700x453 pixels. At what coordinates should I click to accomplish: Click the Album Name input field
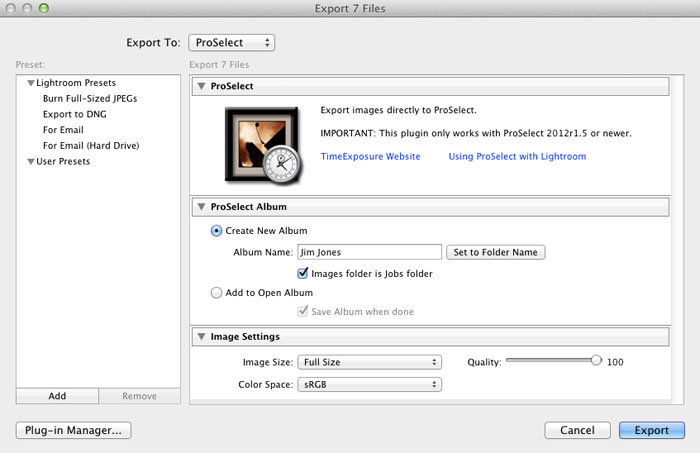coord(369,252)
